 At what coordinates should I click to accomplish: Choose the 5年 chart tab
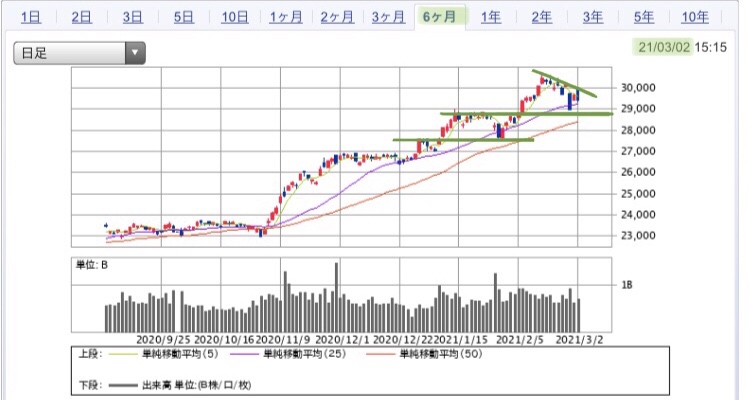coord(644,18)
